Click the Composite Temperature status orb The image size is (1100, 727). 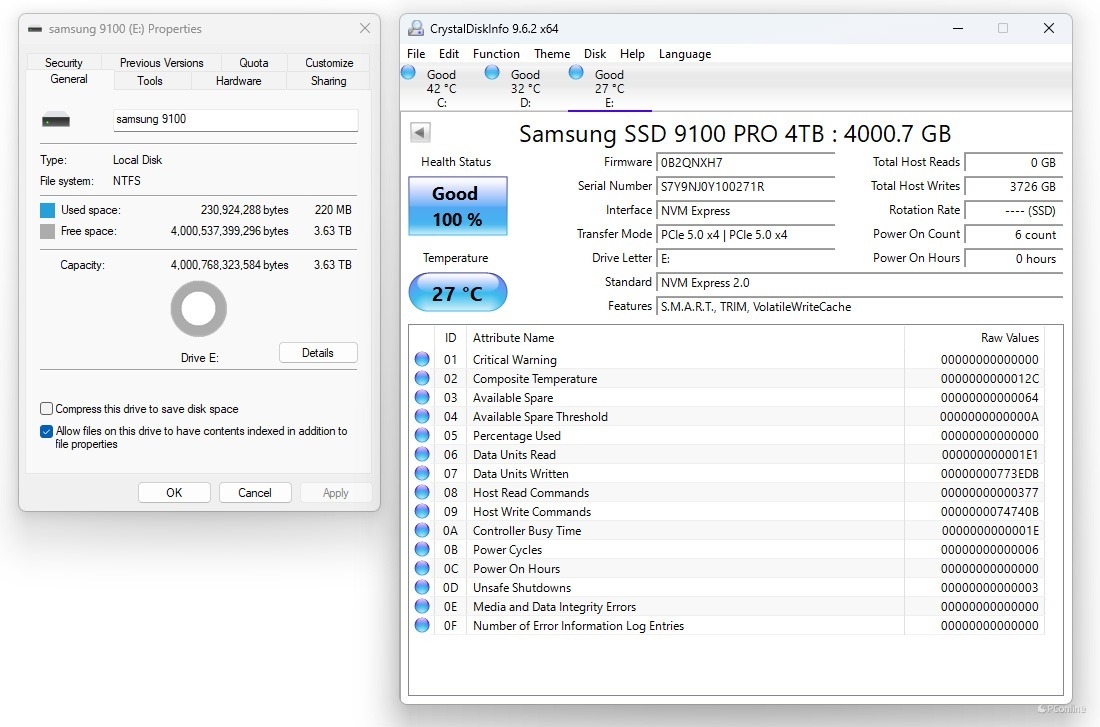422,379
